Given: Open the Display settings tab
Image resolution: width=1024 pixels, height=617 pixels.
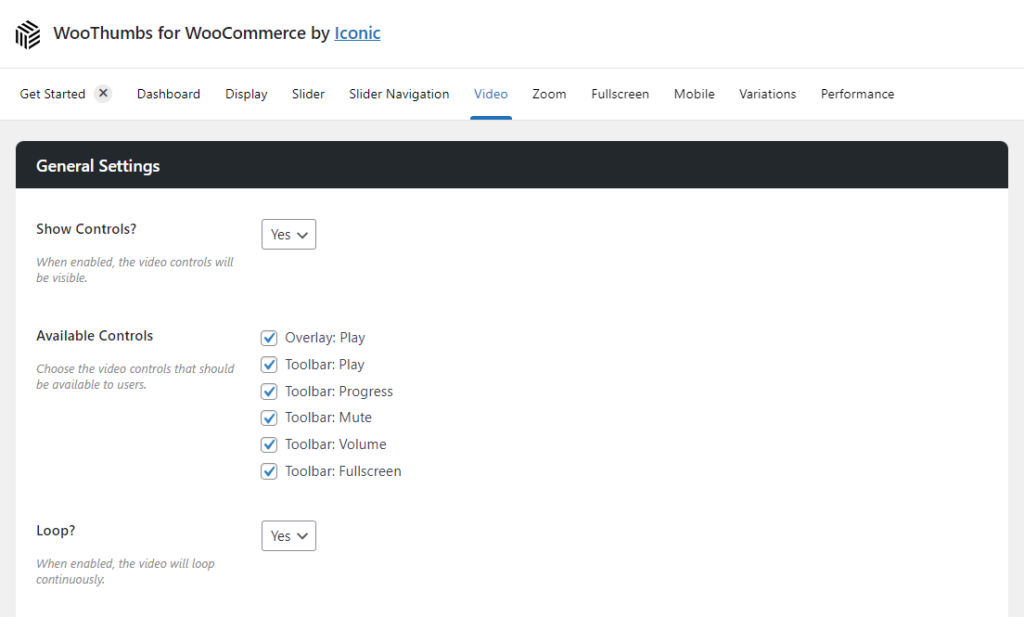Looking at the screenshot, I should tap(246, 94).
